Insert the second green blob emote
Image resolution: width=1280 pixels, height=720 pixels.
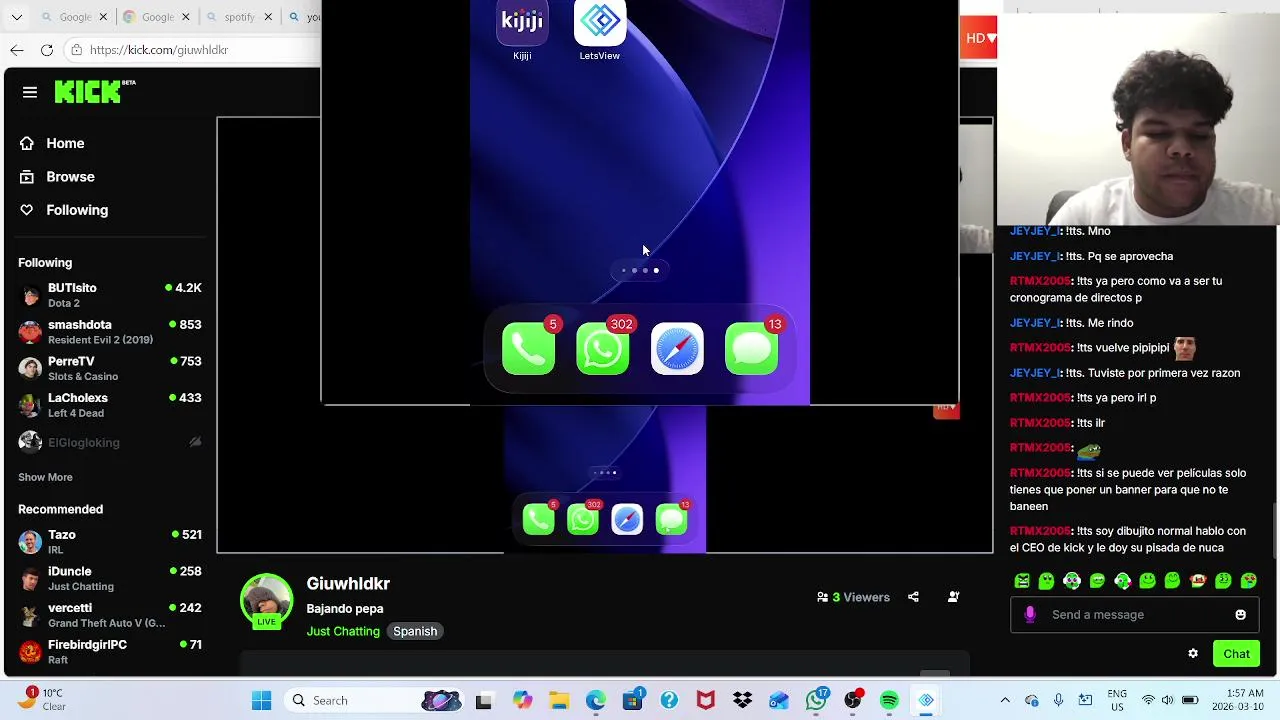(x=1047, y=581)
